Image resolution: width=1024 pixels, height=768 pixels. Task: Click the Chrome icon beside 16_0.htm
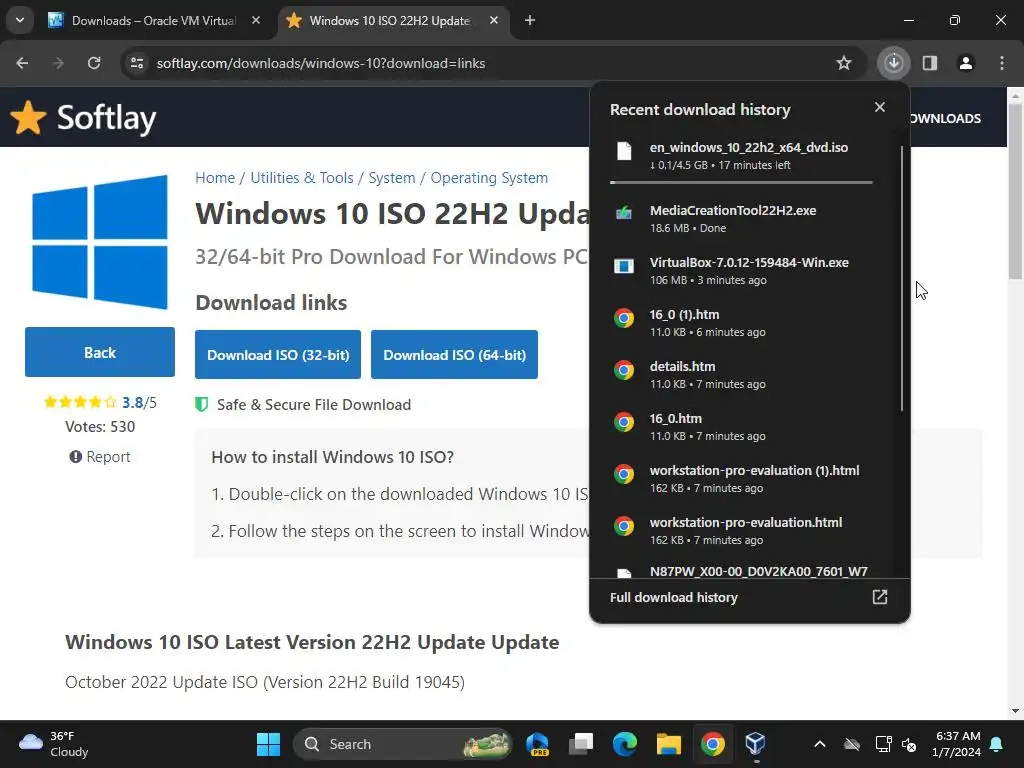coord(624,422)
